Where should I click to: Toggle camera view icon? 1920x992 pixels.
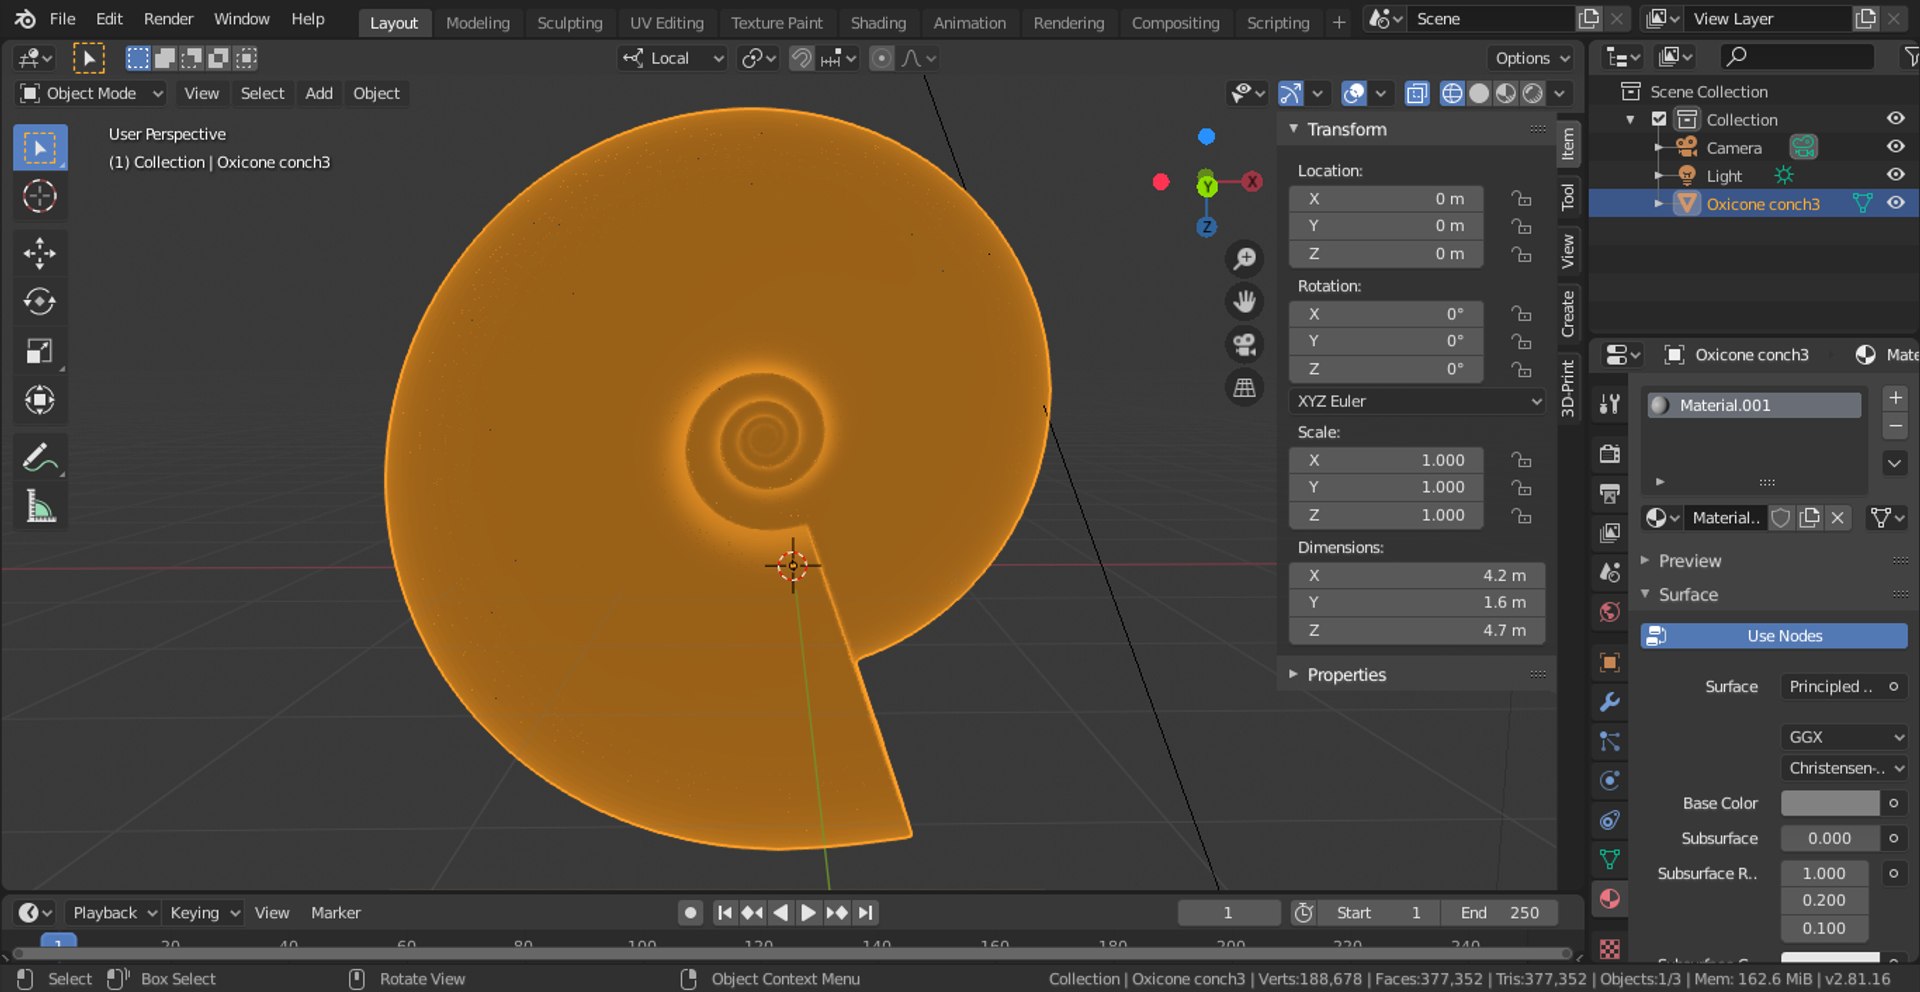(1245, 345)
